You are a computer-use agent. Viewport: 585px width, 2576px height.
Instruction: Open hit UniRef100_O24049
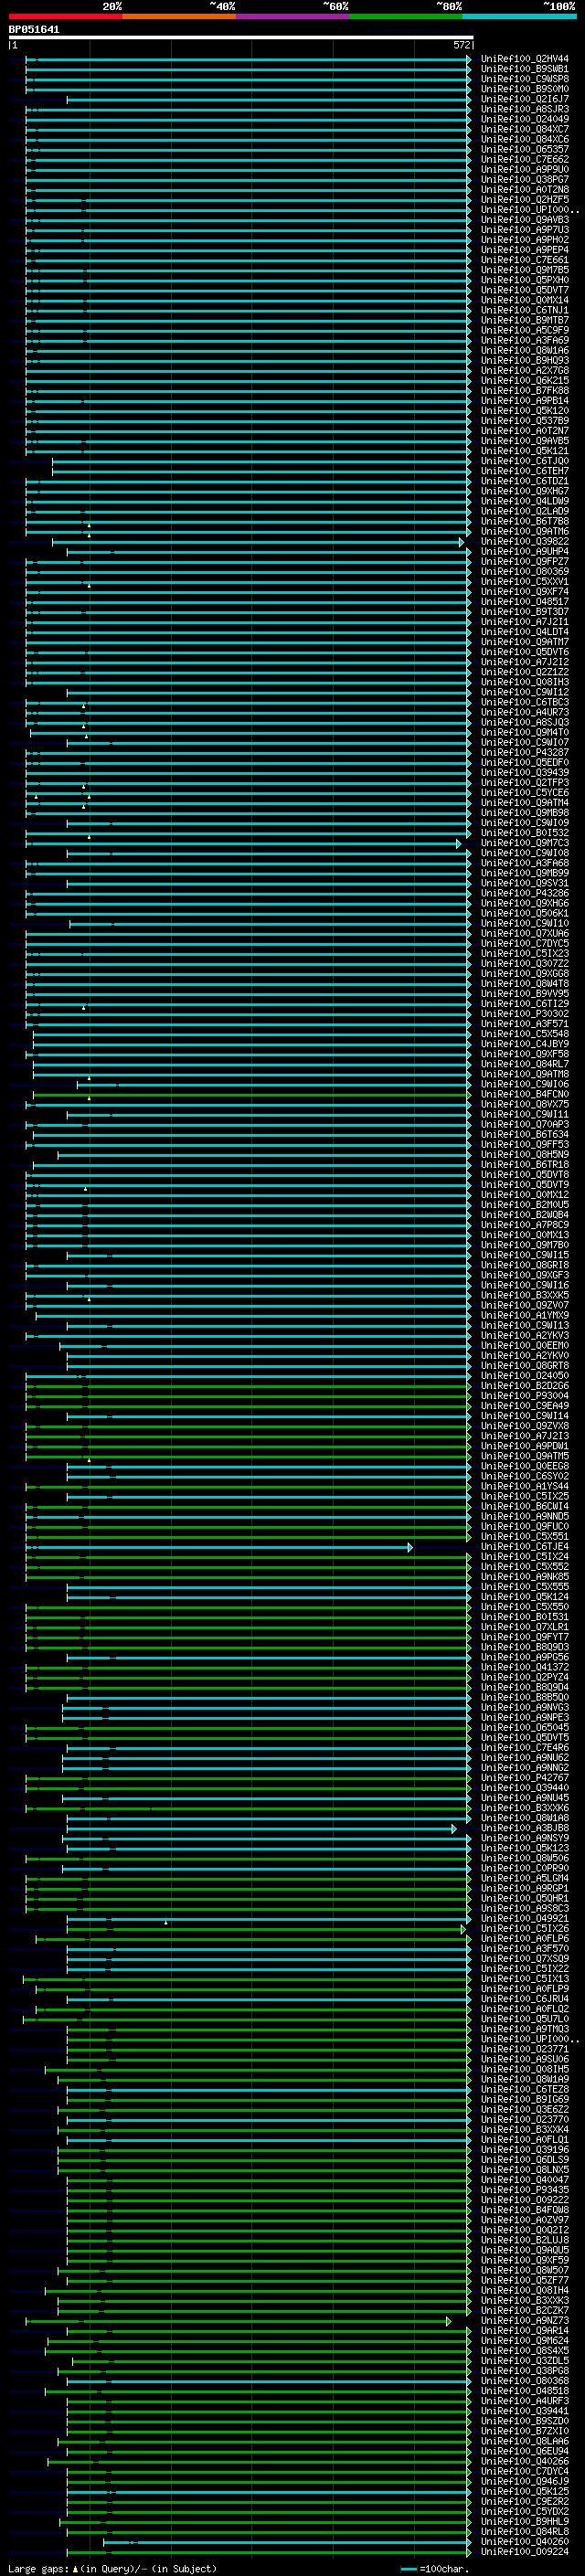coord(525,119)
